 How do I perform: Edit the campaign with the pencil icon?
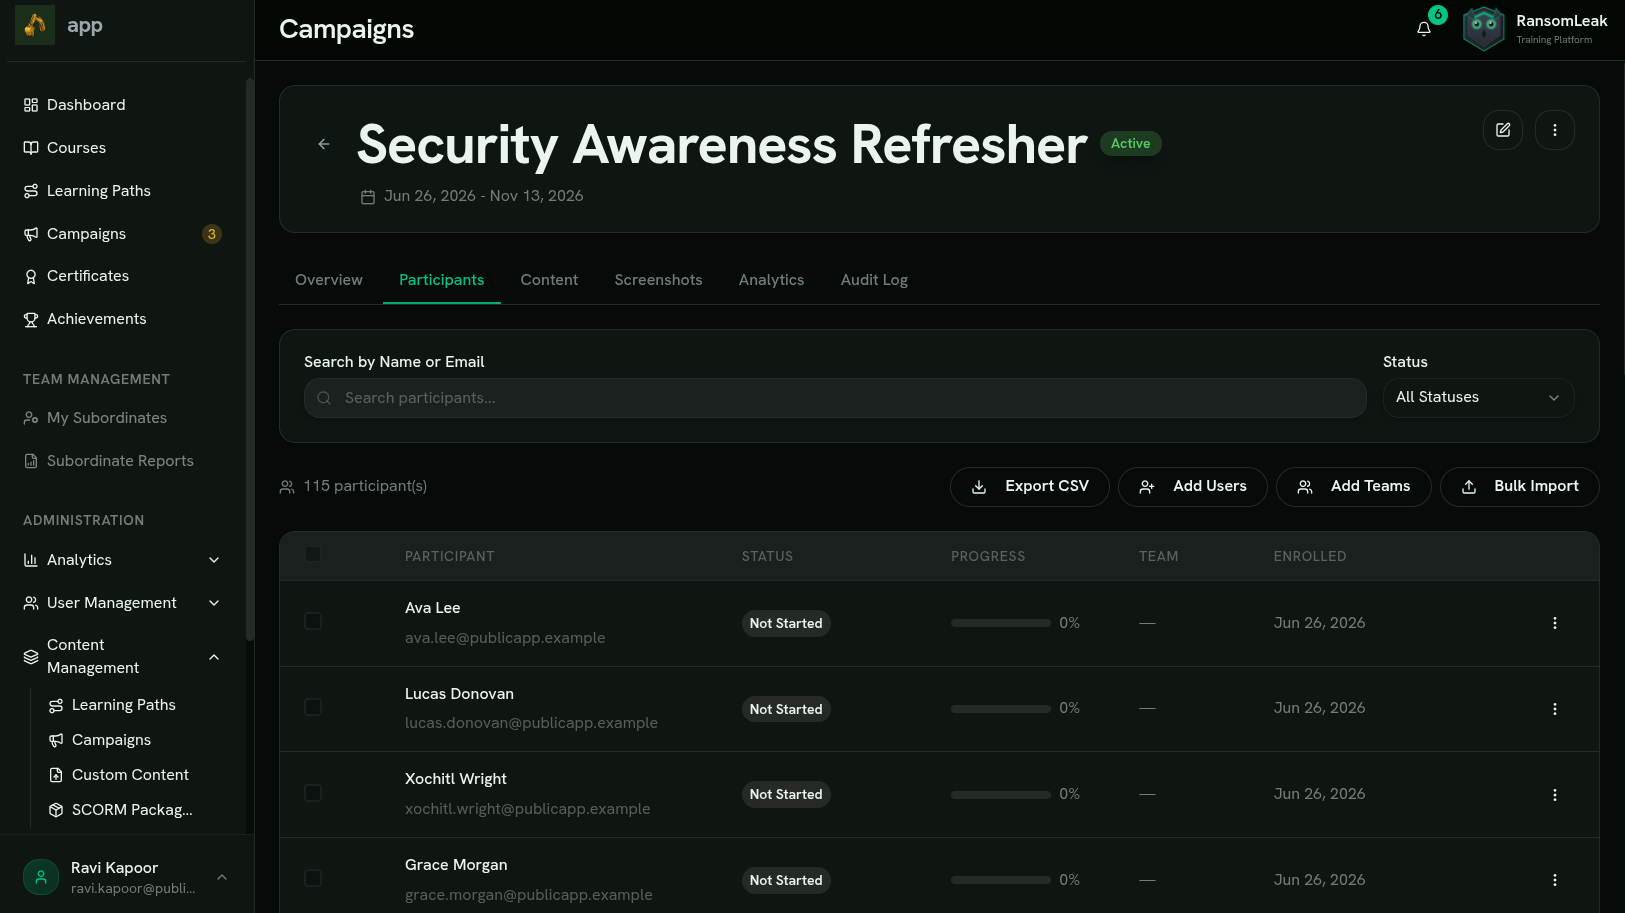coord(1503,130)
